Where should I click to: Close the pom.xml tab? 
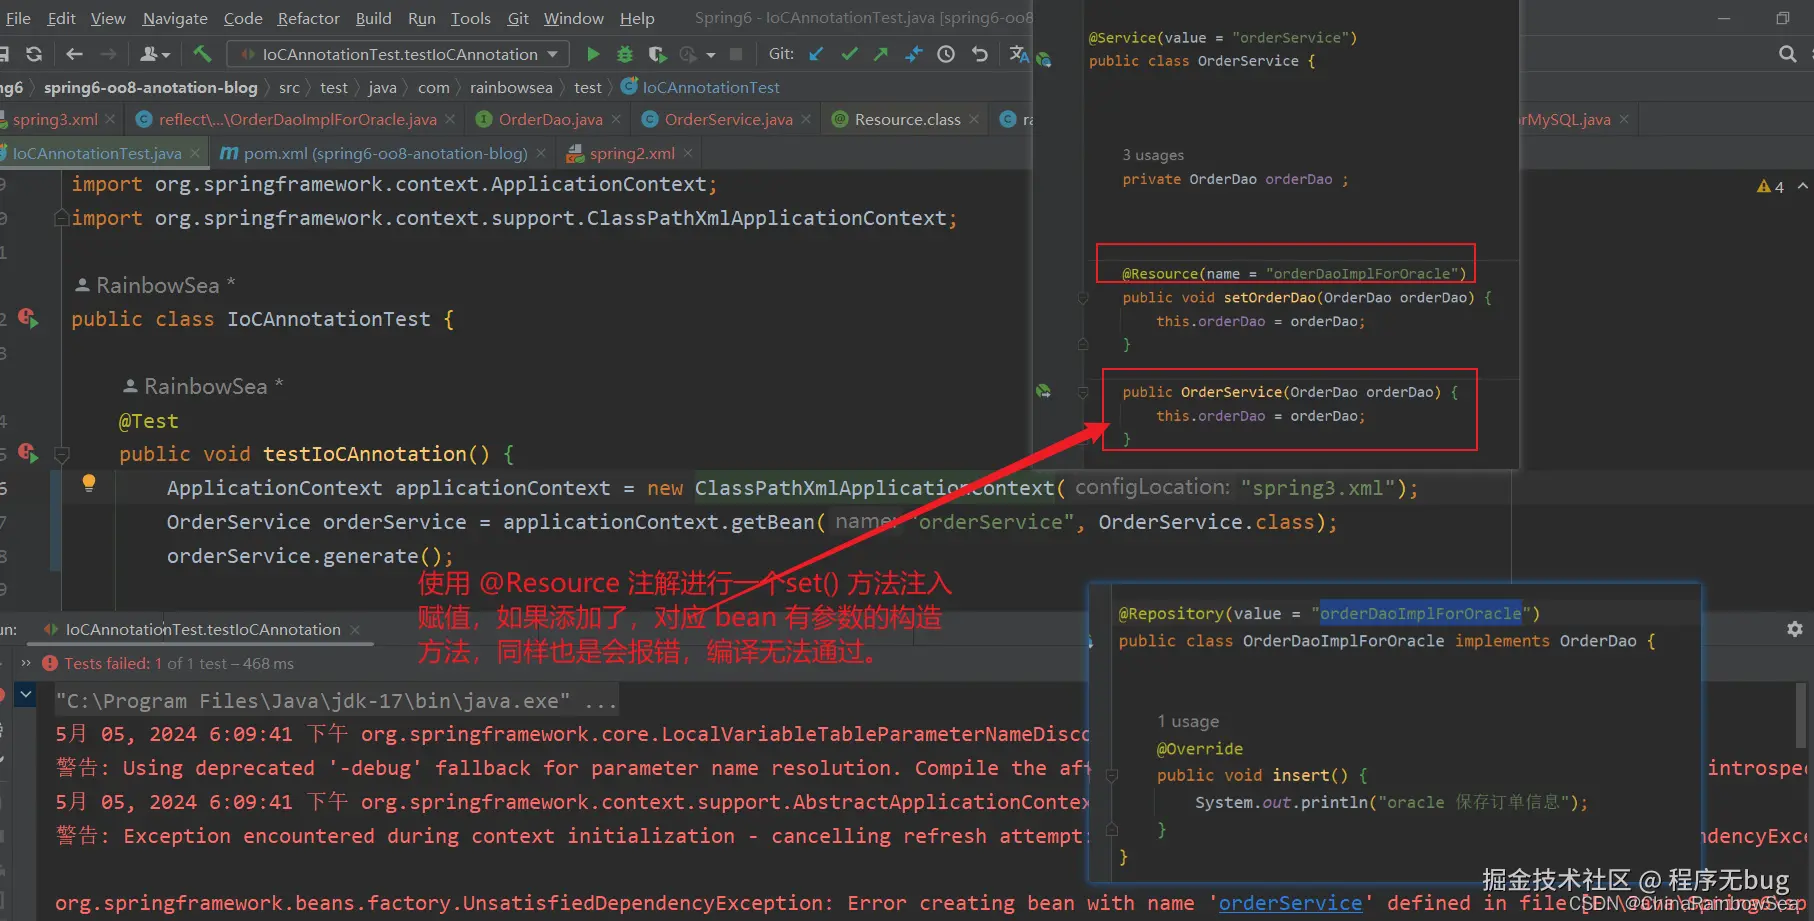541,153
